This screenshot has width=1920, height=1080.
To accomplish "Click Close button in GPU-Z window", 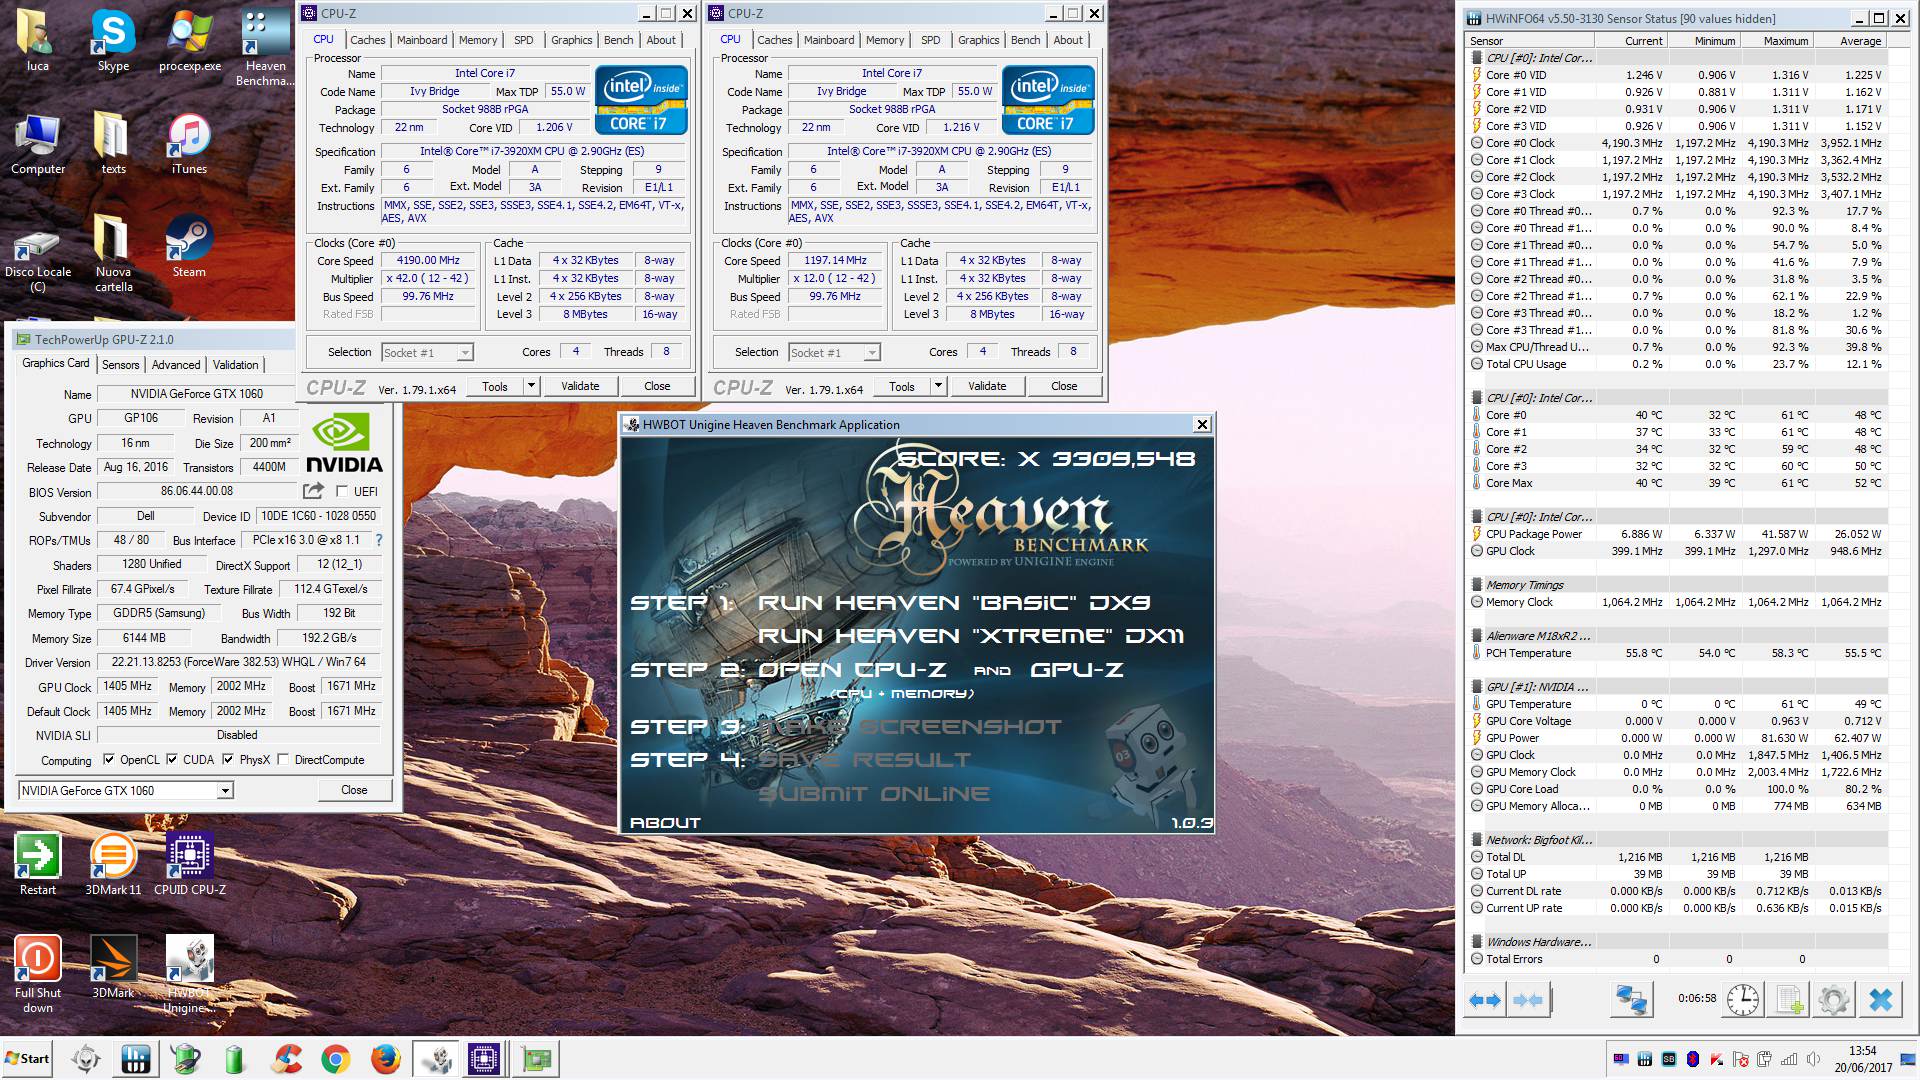I will 354,790.
